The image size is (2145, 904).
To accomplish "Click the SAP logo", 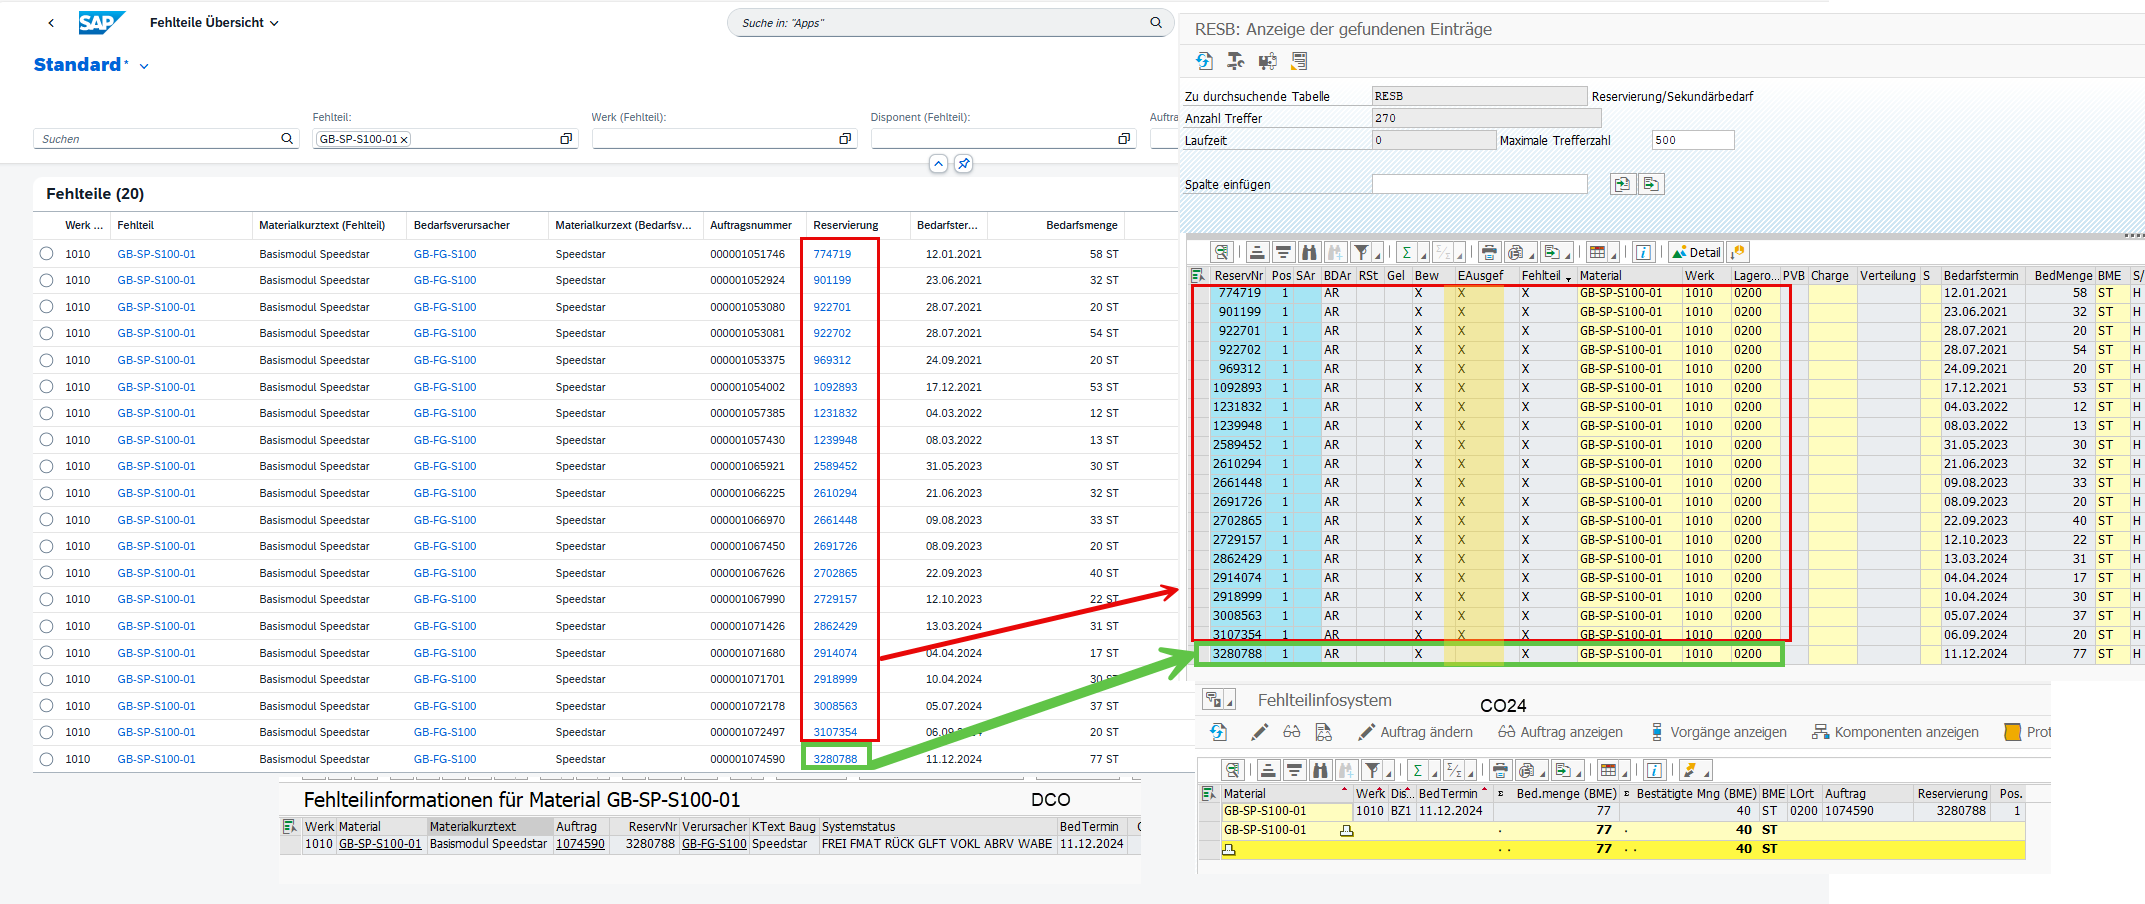I will (x=101, y=22).
